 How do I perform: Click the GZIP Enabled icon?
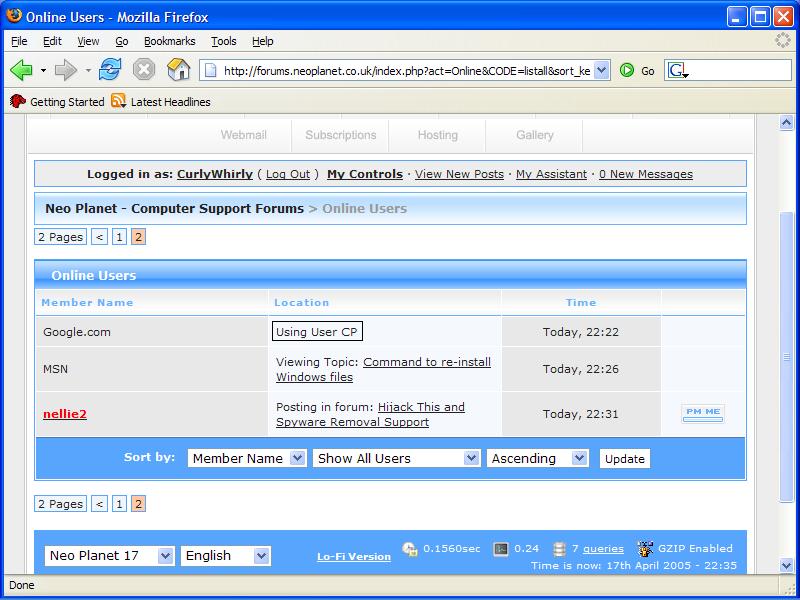(645, 549)
